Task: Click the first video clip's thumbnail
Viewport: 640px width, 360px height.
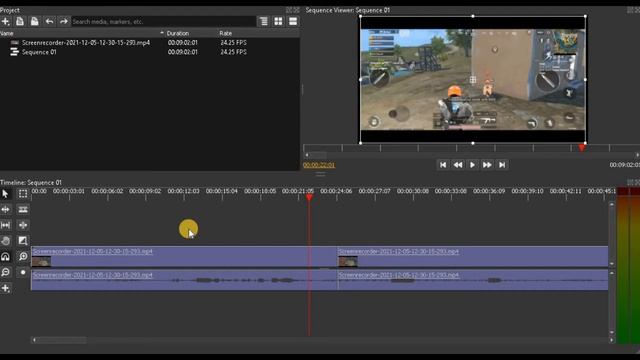Action: pos(42,261)
